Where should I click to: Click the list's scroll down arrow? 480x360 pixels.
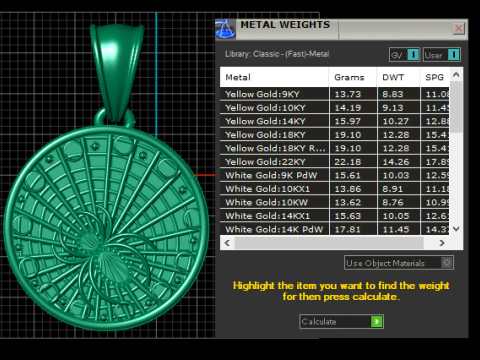pos(456,229)
